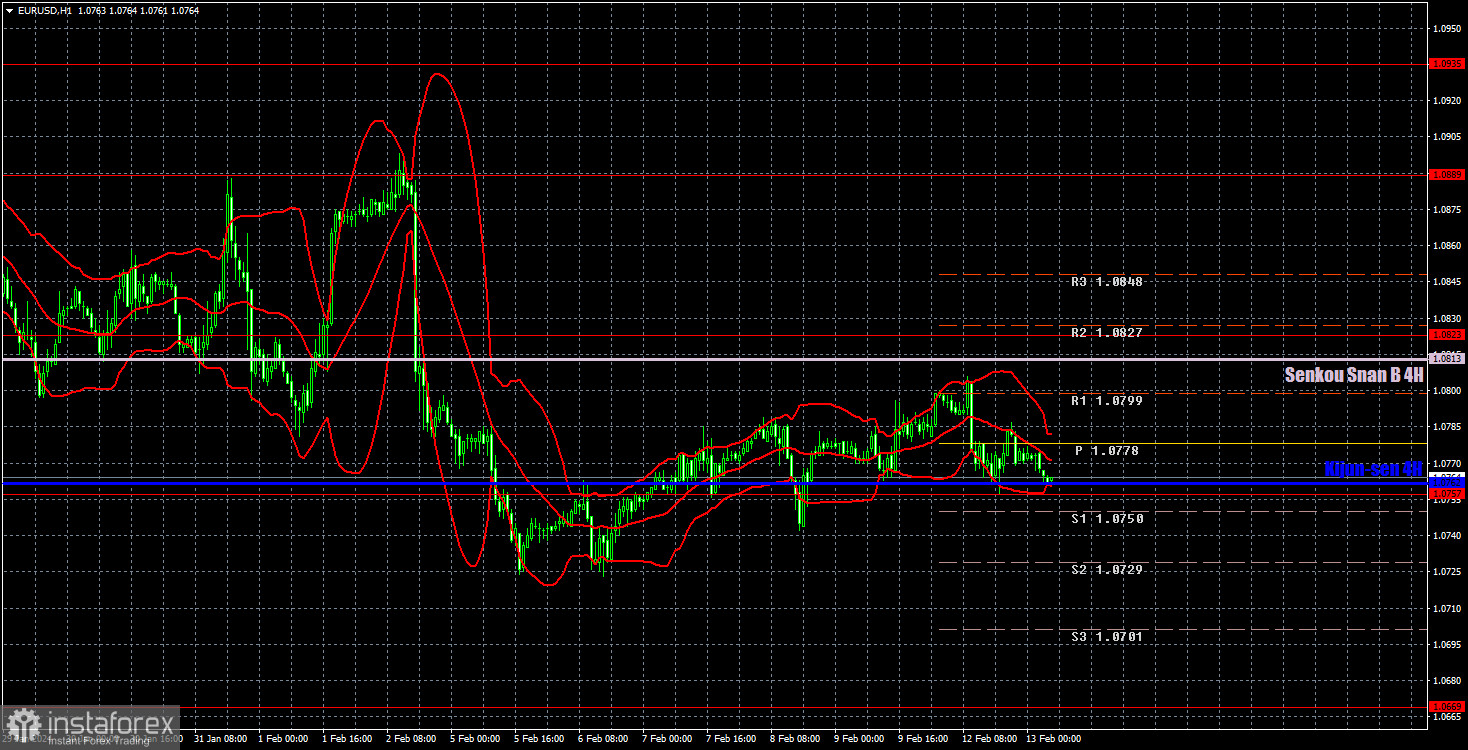
Task: Click the red 1.0823 price tag
Action: point(1447,334)
